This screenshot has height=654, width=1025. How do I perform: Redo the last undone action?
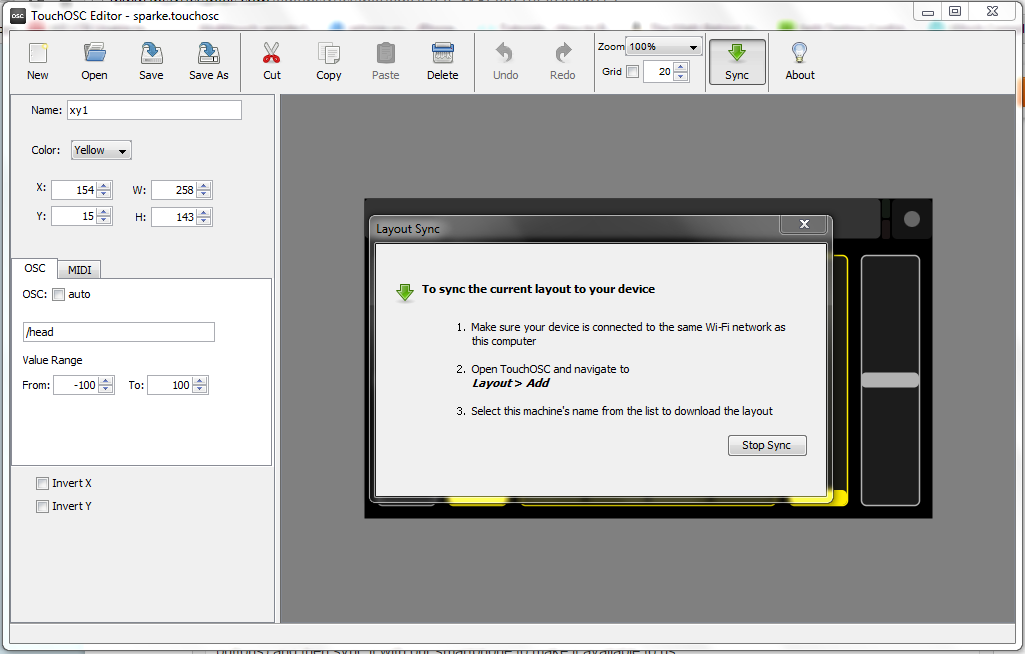point(563,61)
